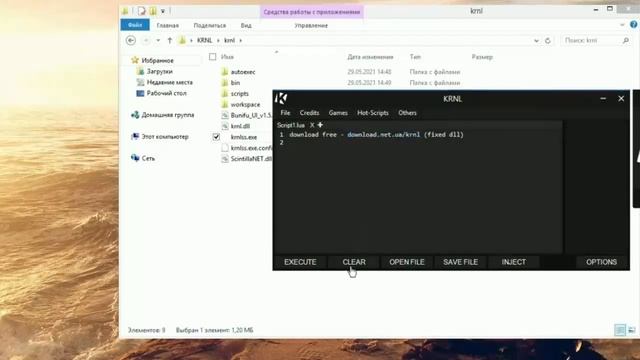Sort by Тип column header

(415, 57)
